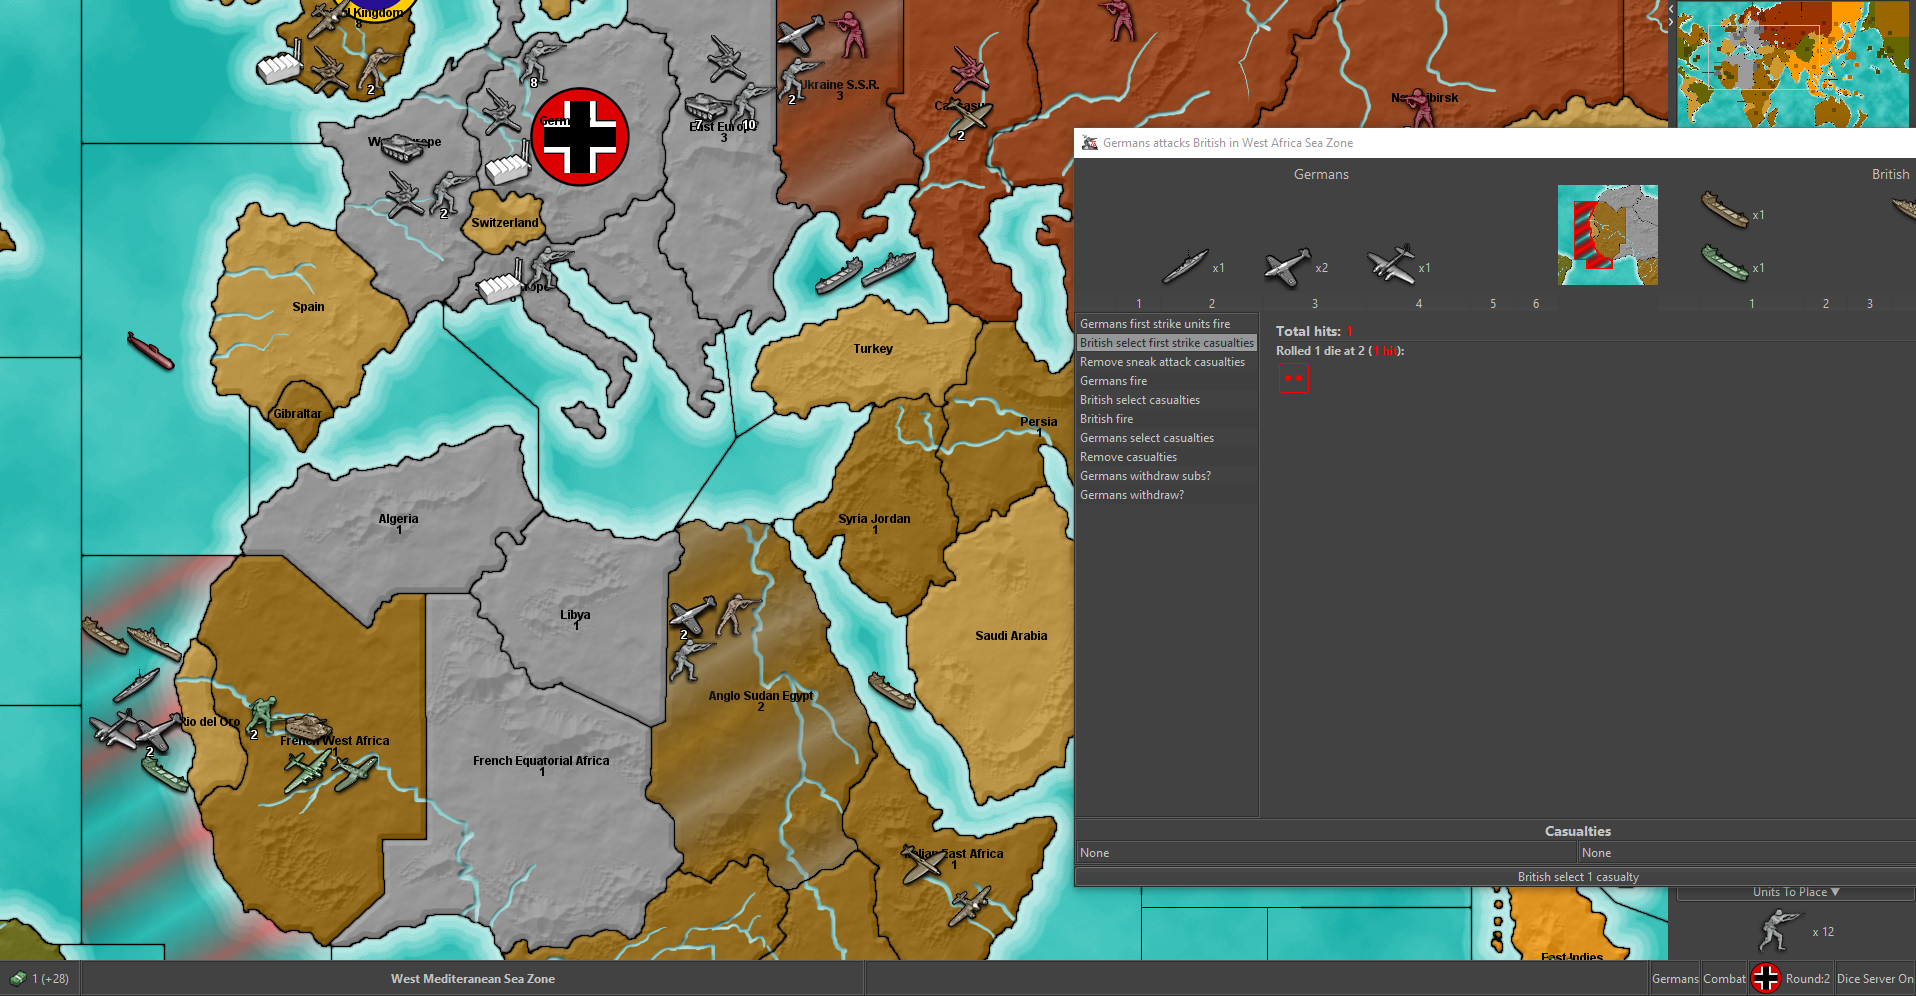Click the Switzerland territory on the map
Screen dimensions: 1916x996
click(505, 222)
